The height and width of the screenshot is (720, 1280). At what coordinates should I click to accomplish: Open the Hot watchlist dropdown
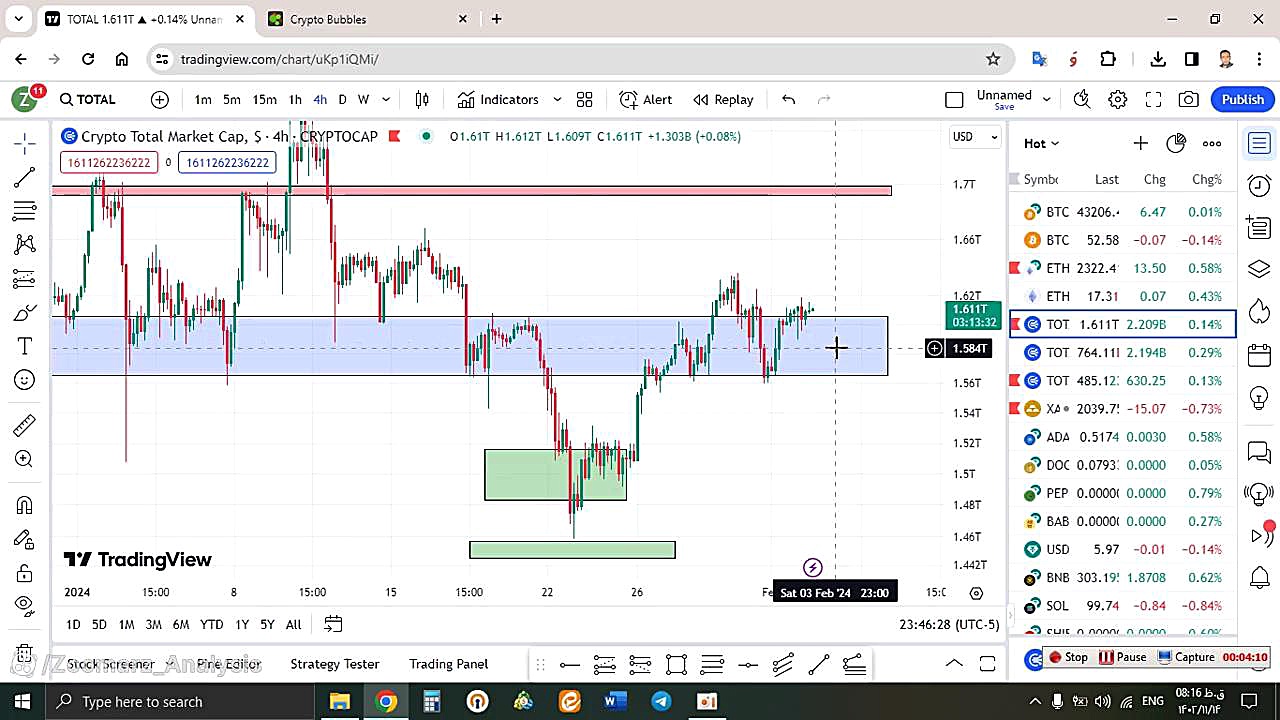(1041, 143)
